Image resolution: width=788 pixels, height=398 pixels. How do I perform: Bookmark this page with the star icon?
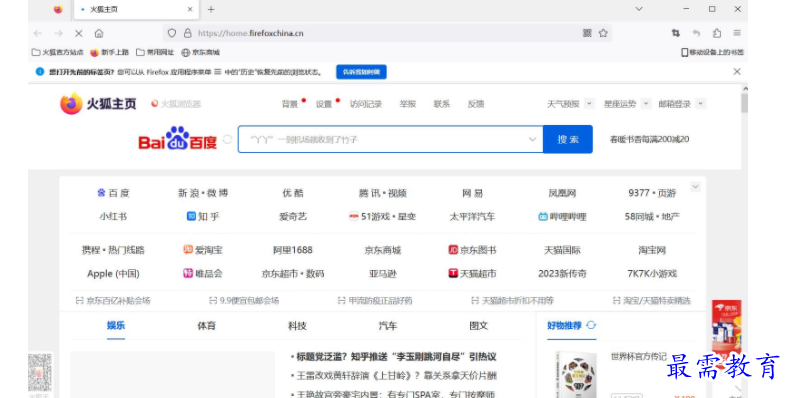603,33
